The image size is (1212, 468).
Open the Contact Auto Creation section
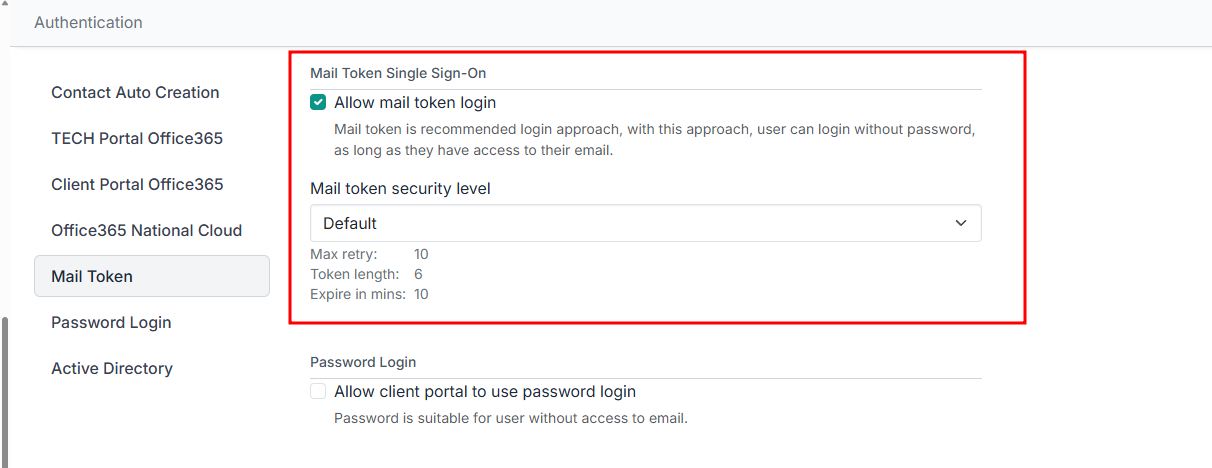point(135,93)
